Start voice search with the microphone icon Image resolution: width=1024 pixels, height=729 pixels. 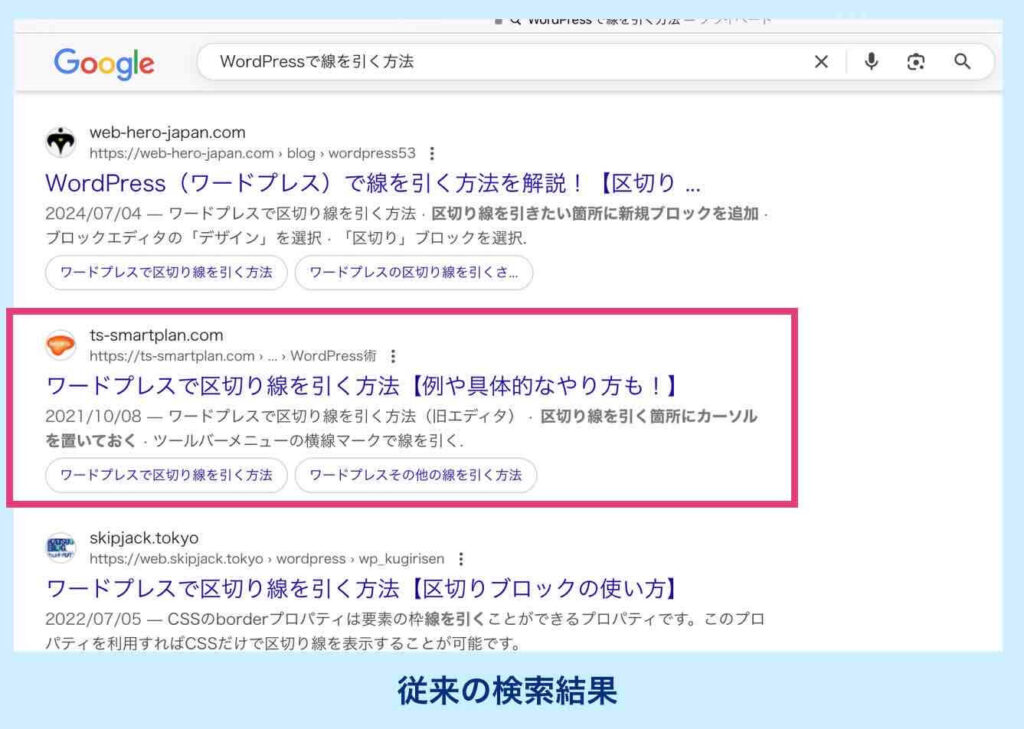click(x=871, y=61)
